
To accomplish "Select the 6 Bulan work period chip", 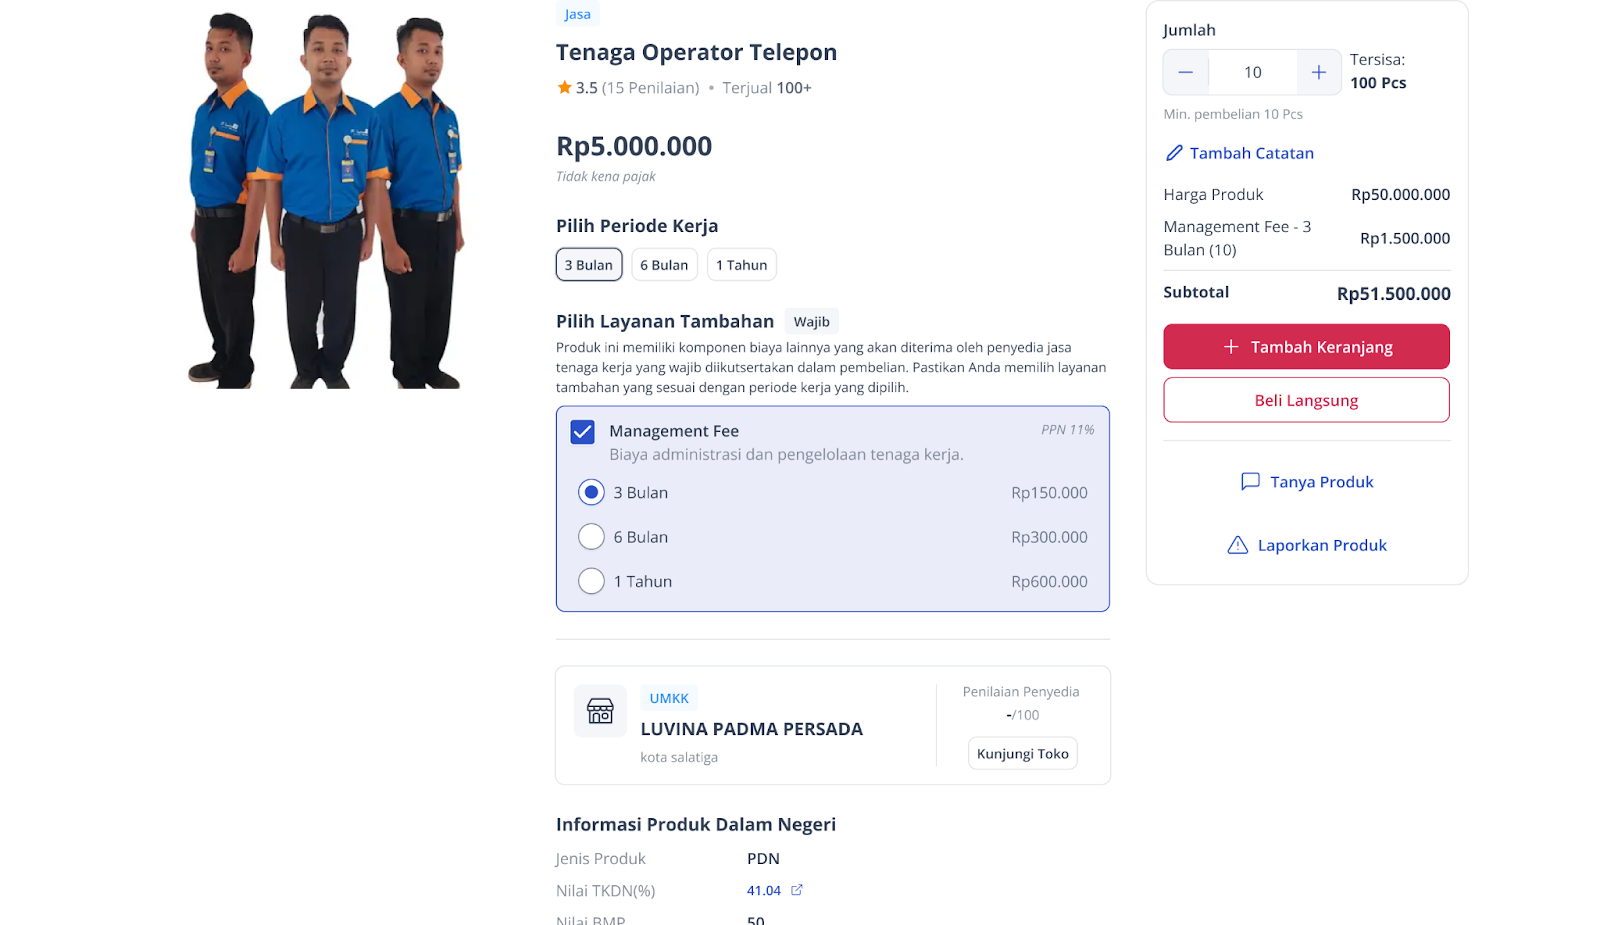I will (x=664, y=265).
